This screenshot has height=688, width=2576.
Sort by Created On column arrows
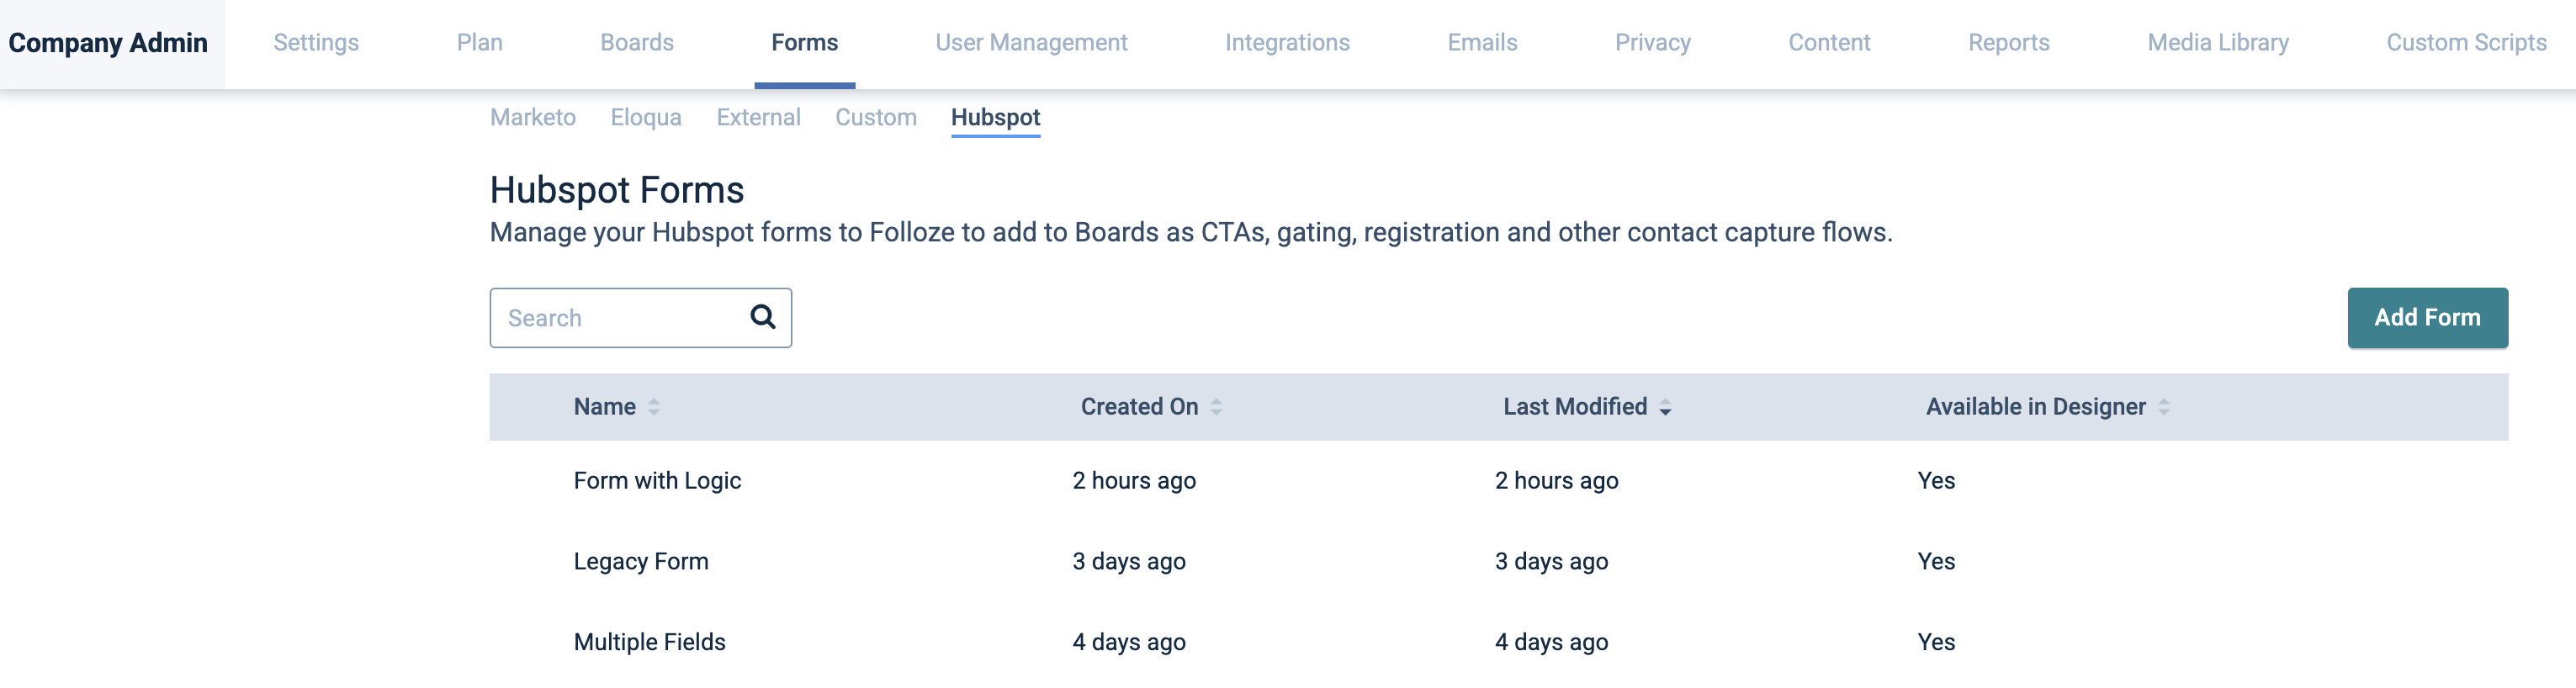pyautogui.click(x=1216, y=407)
